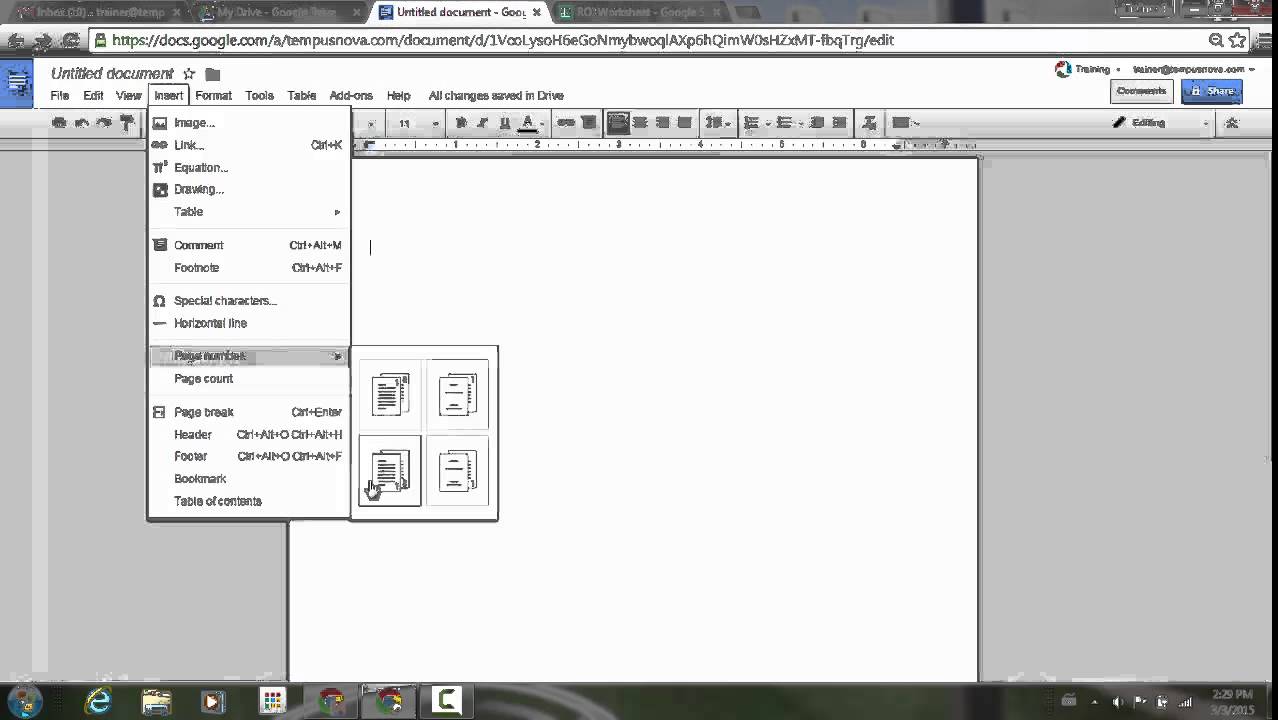The height and width of the screenshot is (720, 1278).
Task: Toggle bold formatting
Action: pos(461,123)
